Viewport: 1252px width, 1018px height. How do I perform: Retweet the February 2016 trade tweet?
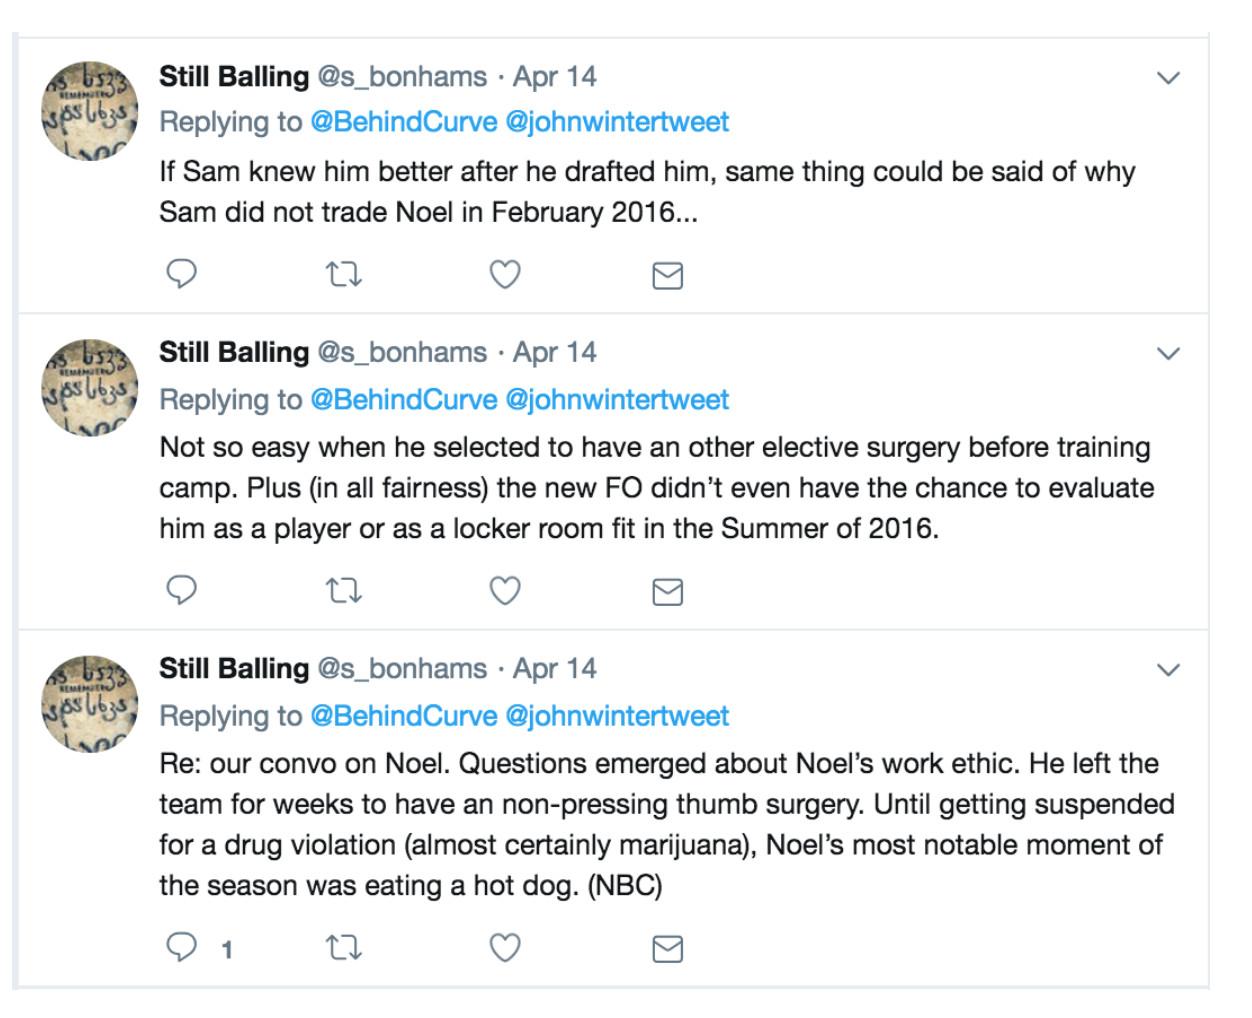coord(344,274)
